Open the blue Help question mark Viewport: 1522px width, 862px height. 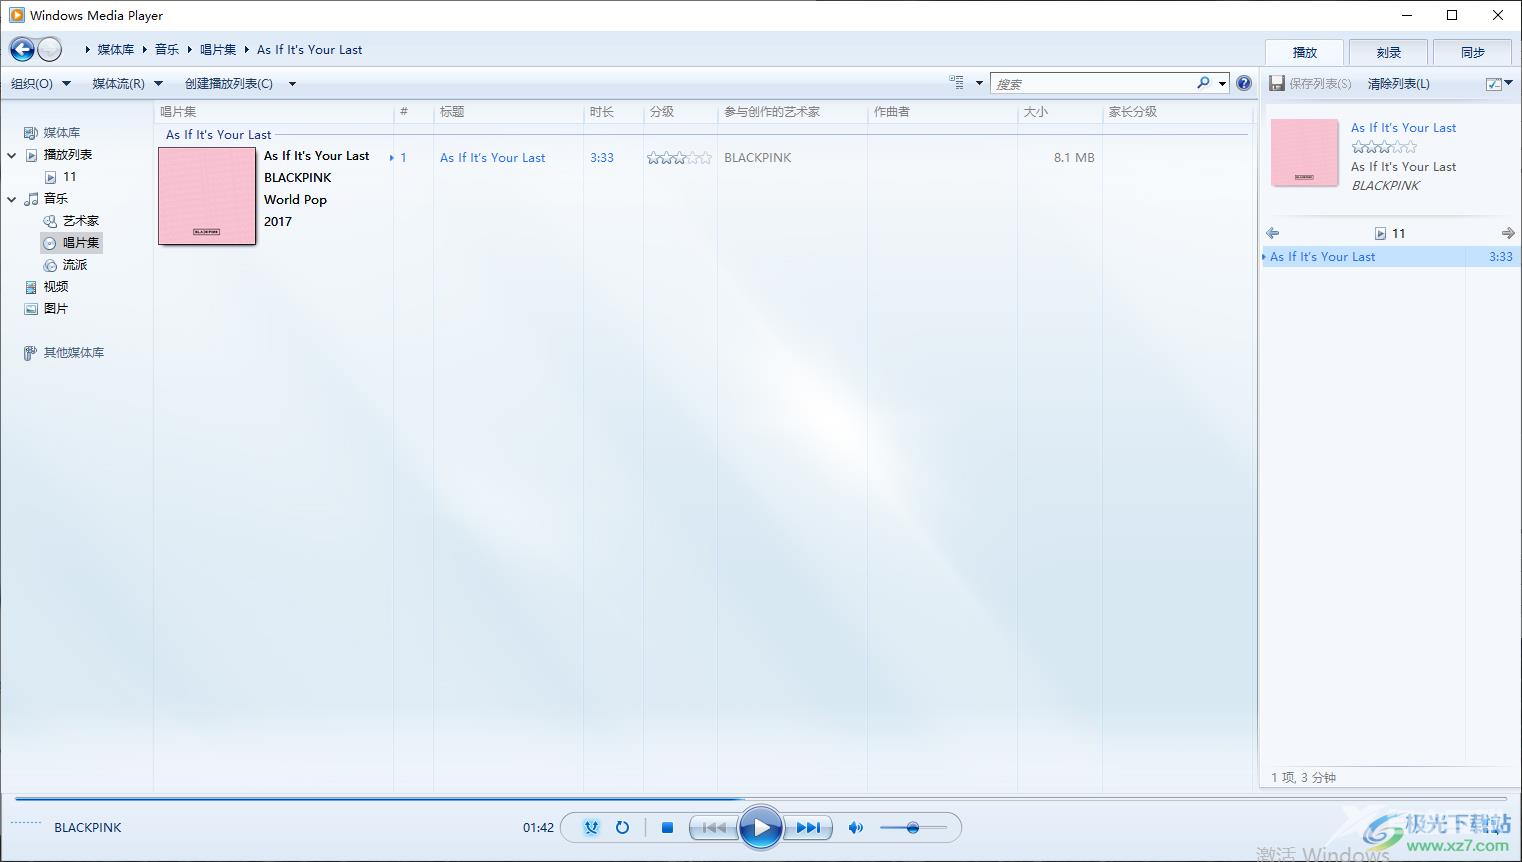1243,83
